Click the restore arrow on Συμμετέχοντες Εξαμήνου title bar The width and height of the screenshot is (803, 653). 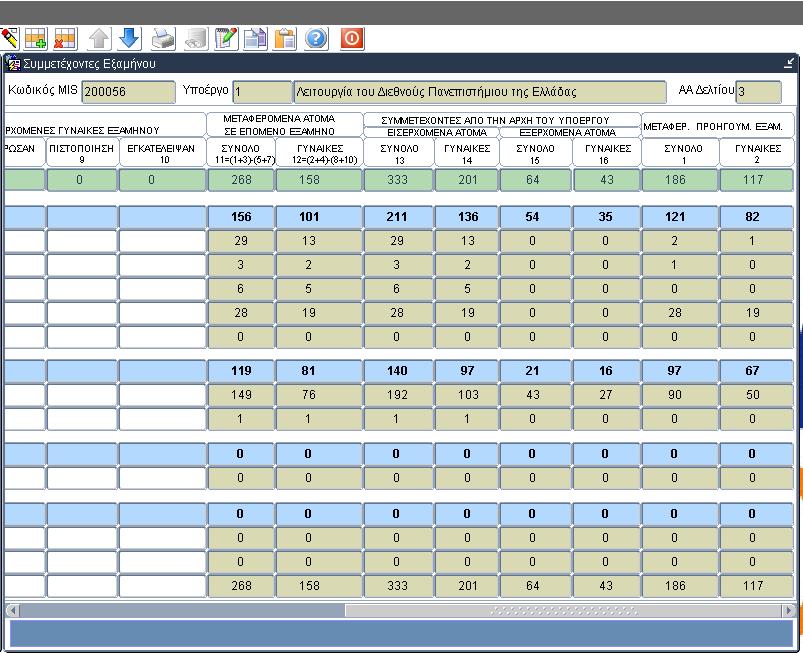click(x=789, y=64)
